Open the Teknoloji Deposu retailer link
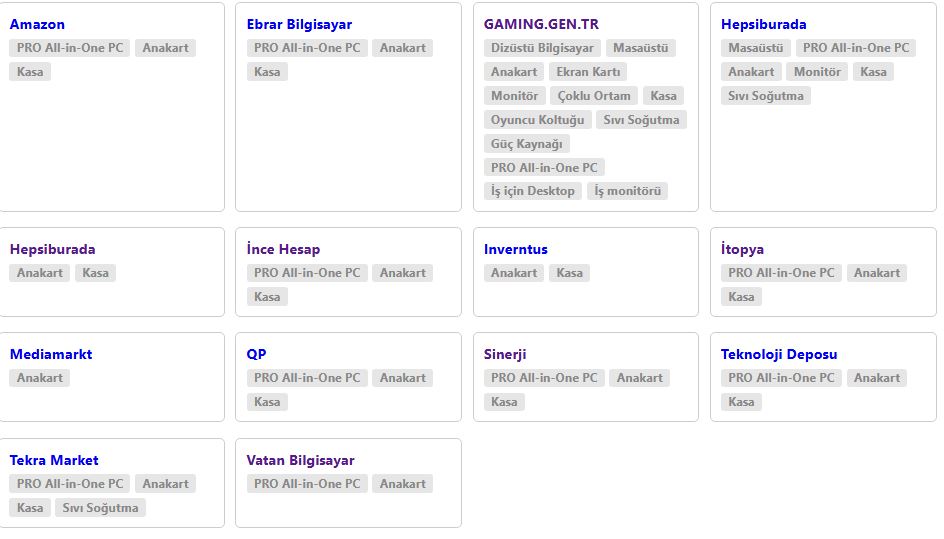This screenshot has width=944, height=539. [x=779, y=354]
